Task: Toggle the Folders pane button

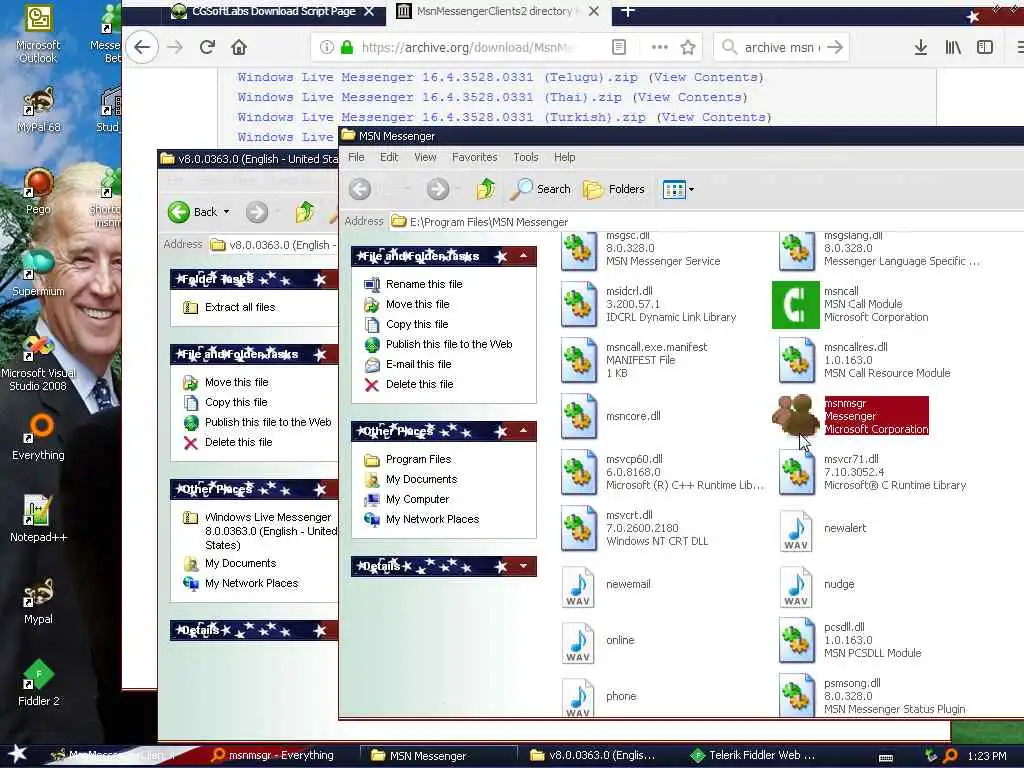Action: tap(613, 189)
